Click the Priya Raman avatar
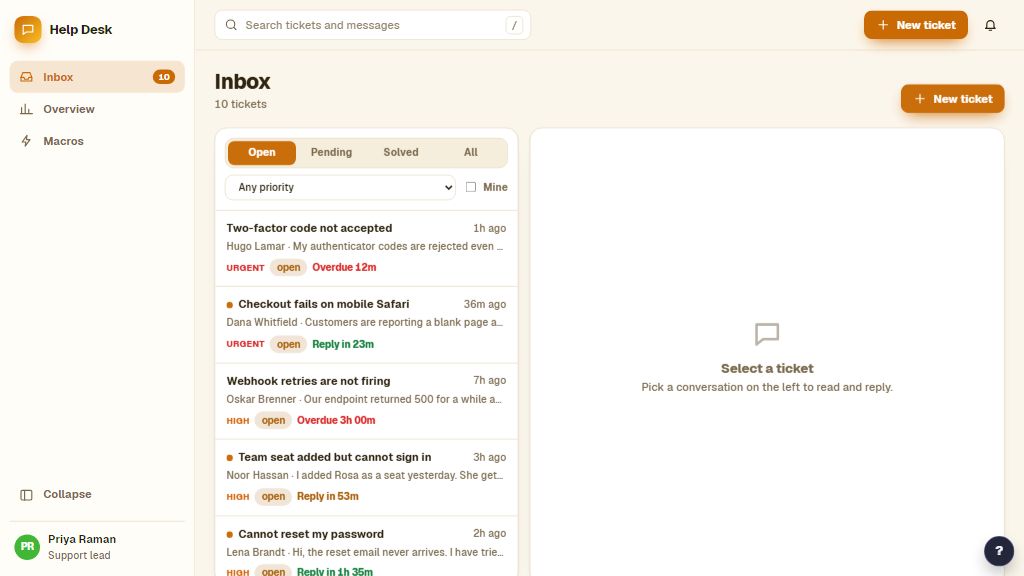Viewport: 1024px width, 576px height. (x=27, y=547)
